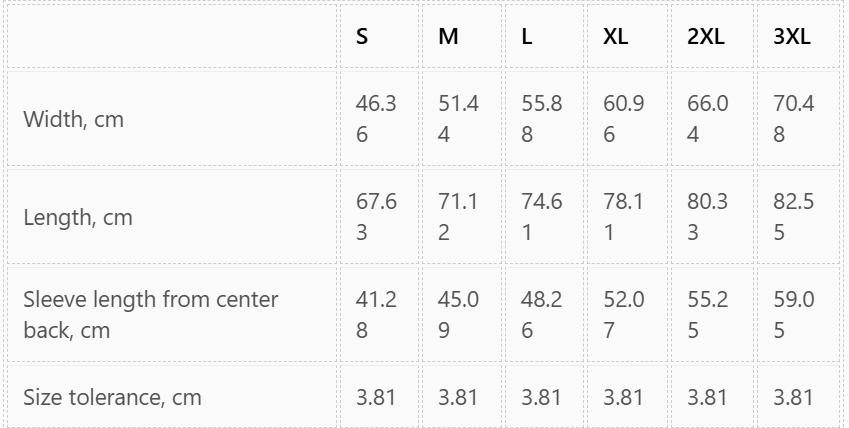Viewport: 849px width, 428px height.
Task: Click the "Width, cm" row label
Action: pyautogui.click(x=73, y=119)
